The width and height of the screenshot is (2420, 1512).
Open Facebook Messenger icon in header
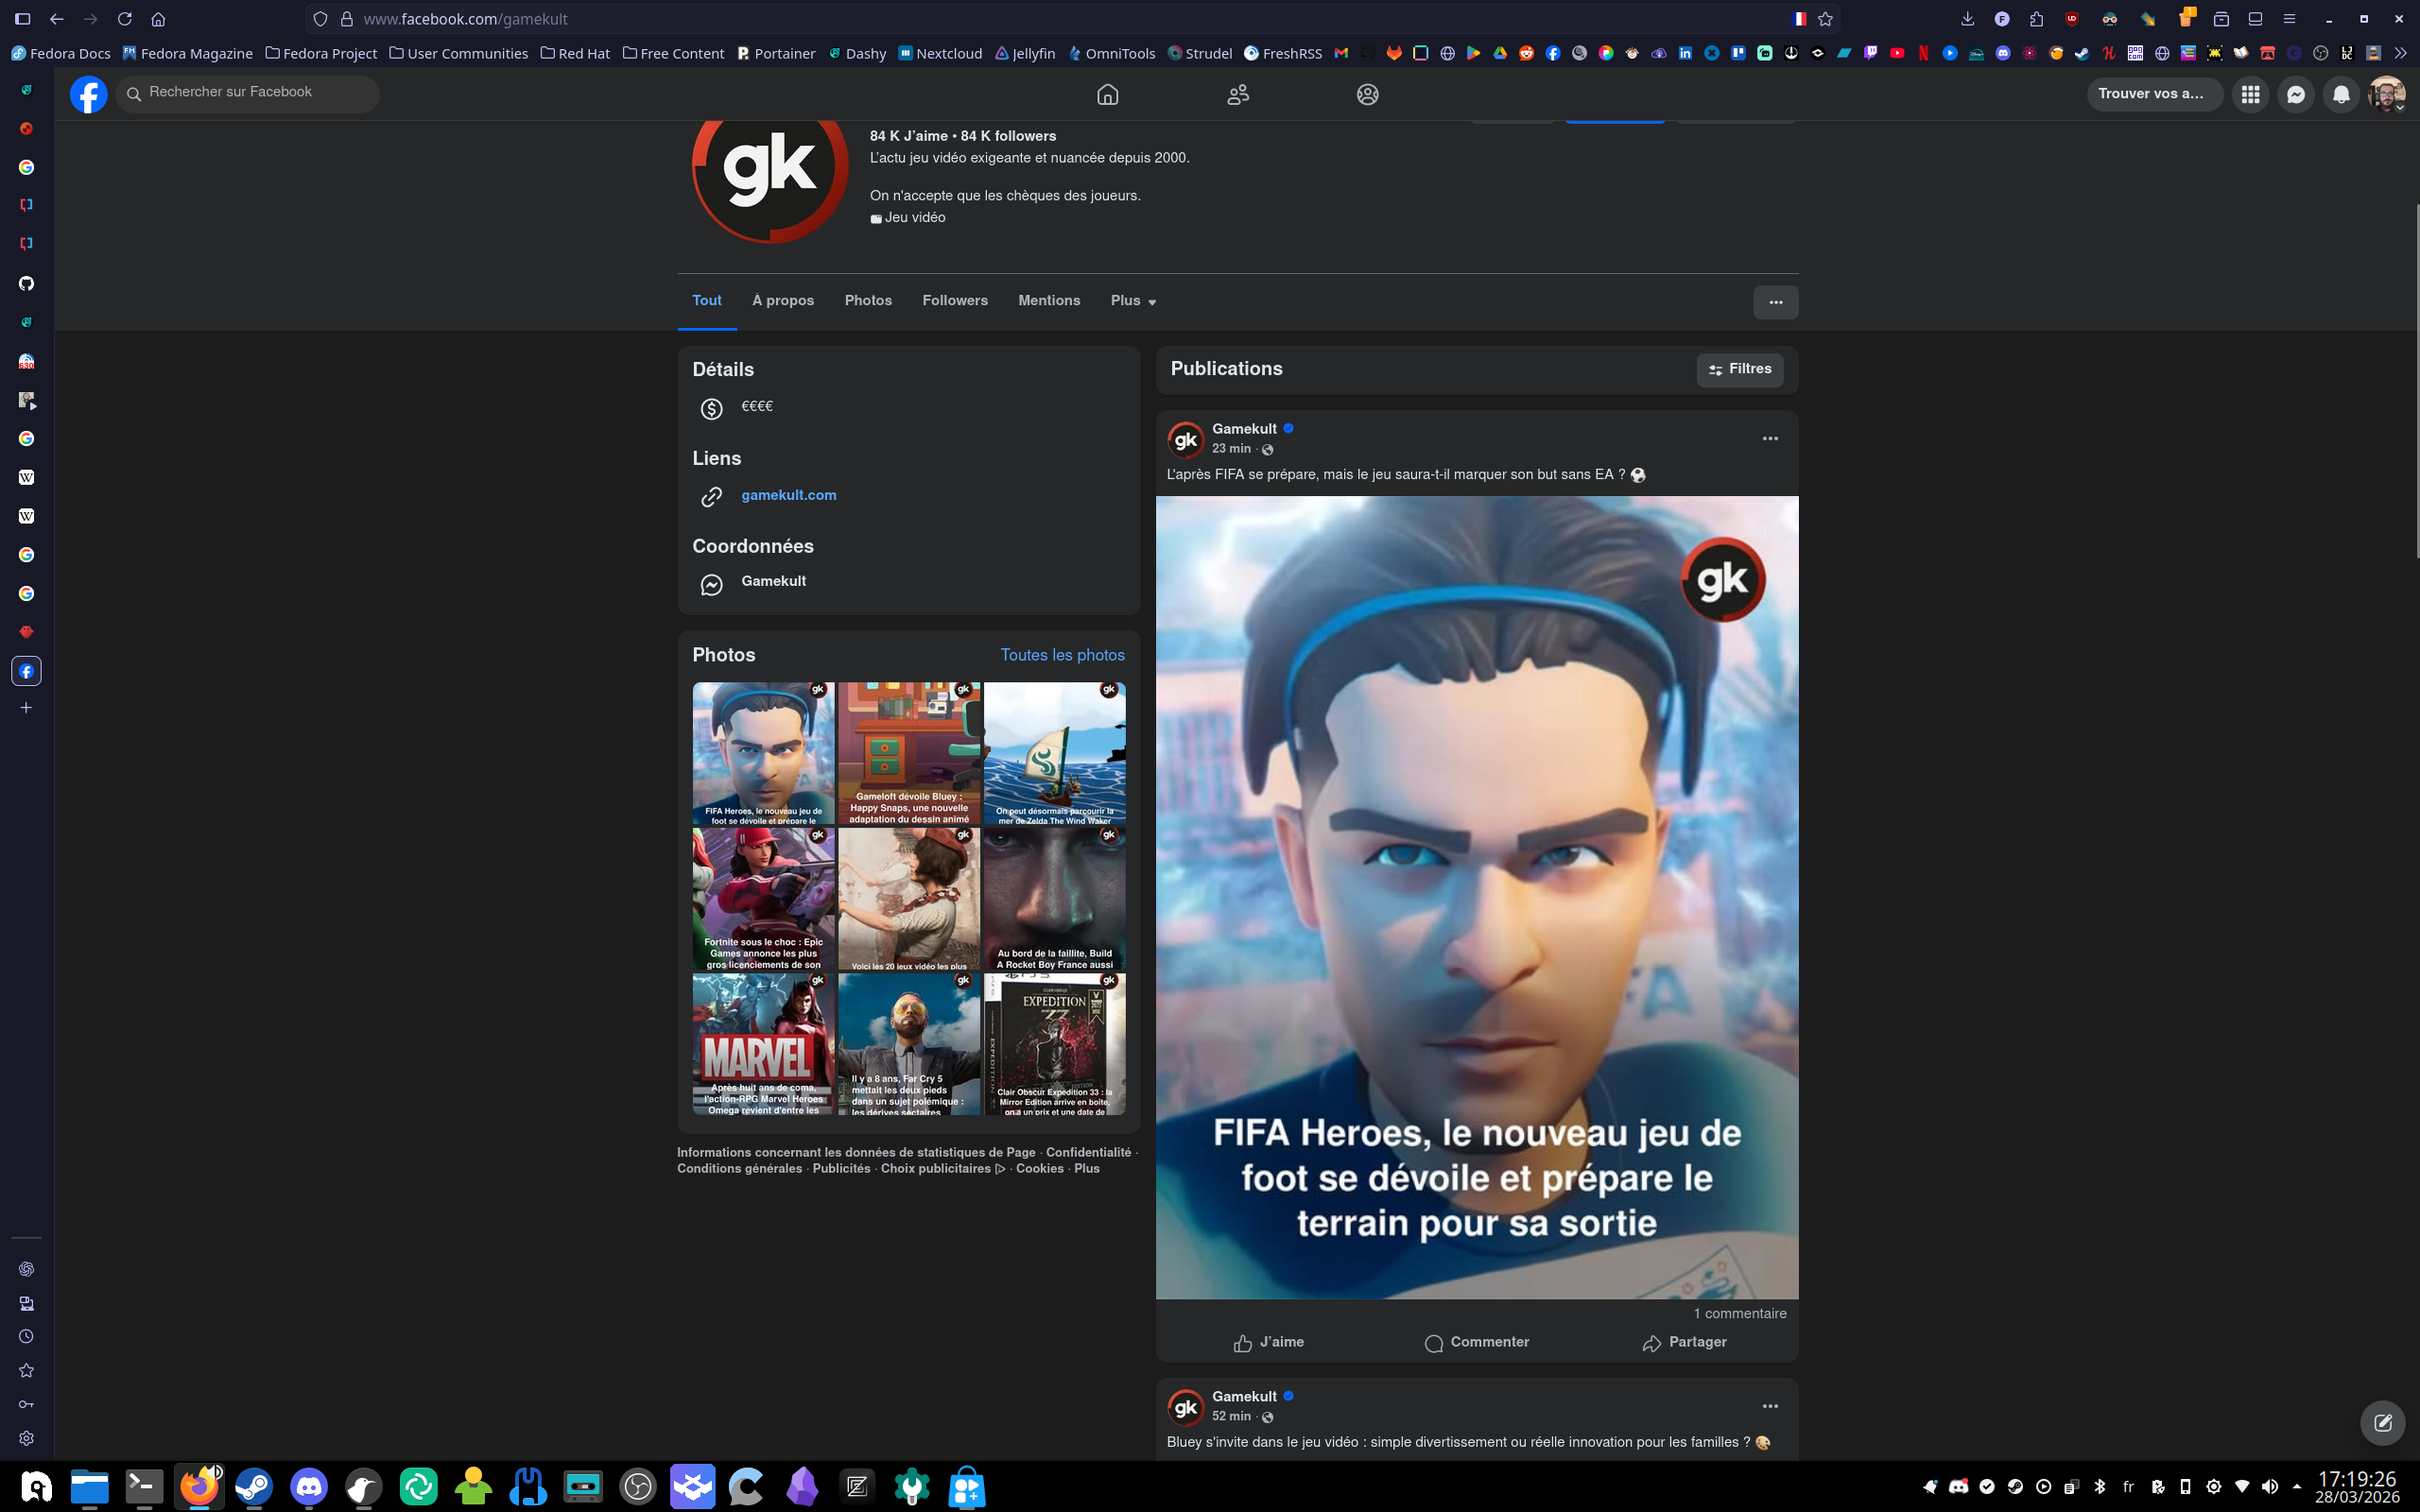pos(2295,94)
